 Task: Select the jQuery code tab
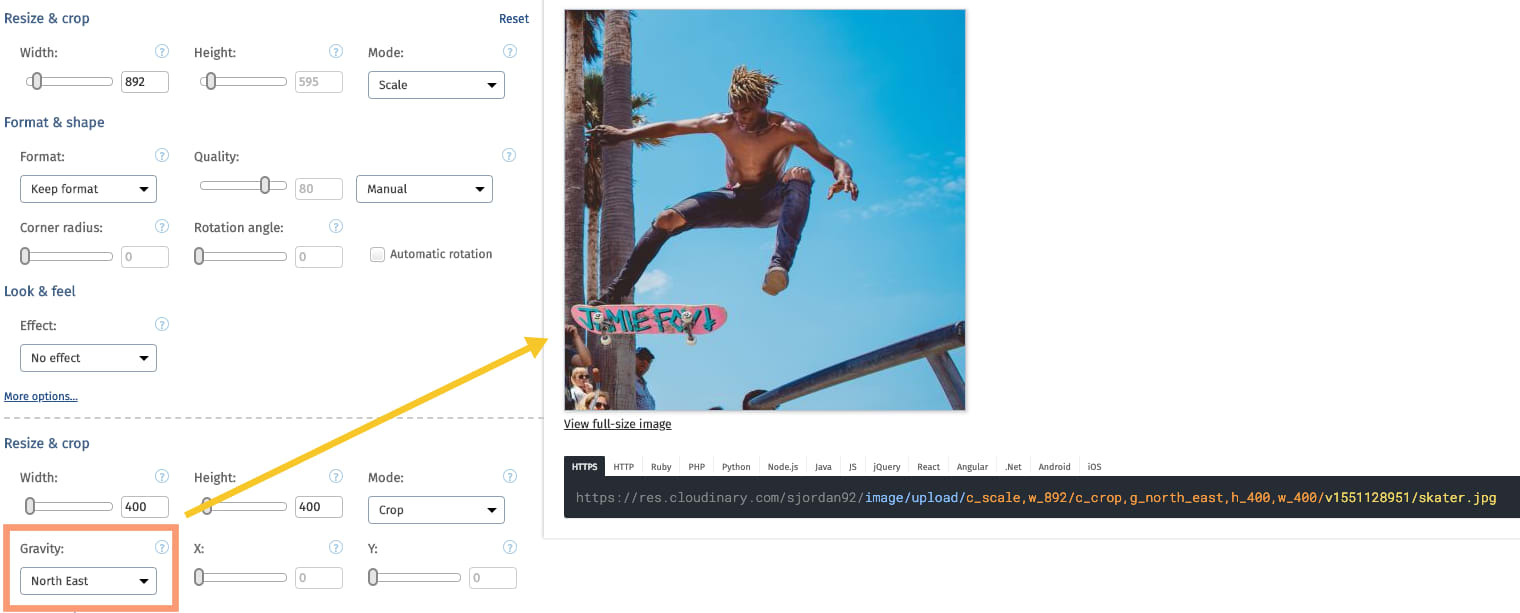887,467
